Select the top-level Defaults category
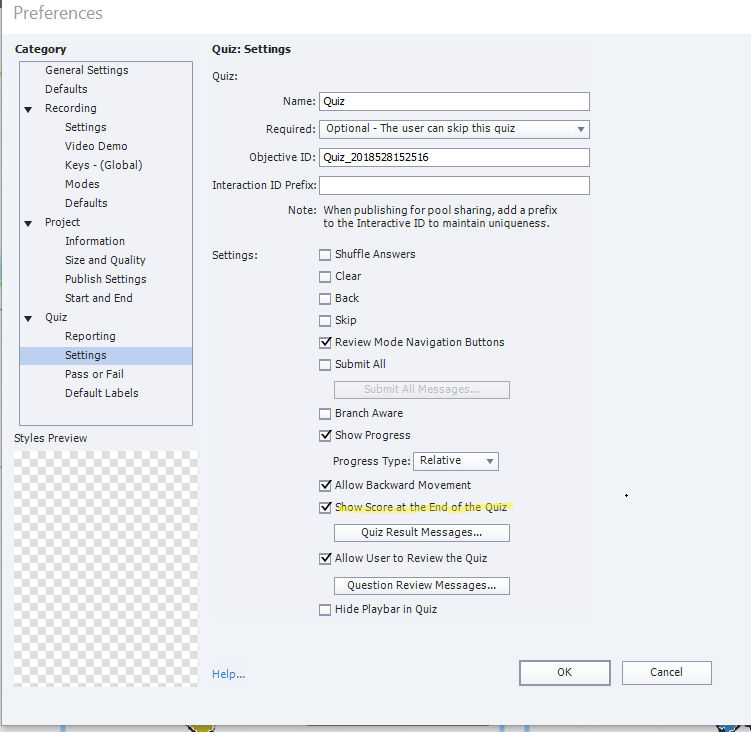The width and height of the screenshot is (751, 732). 66,89
